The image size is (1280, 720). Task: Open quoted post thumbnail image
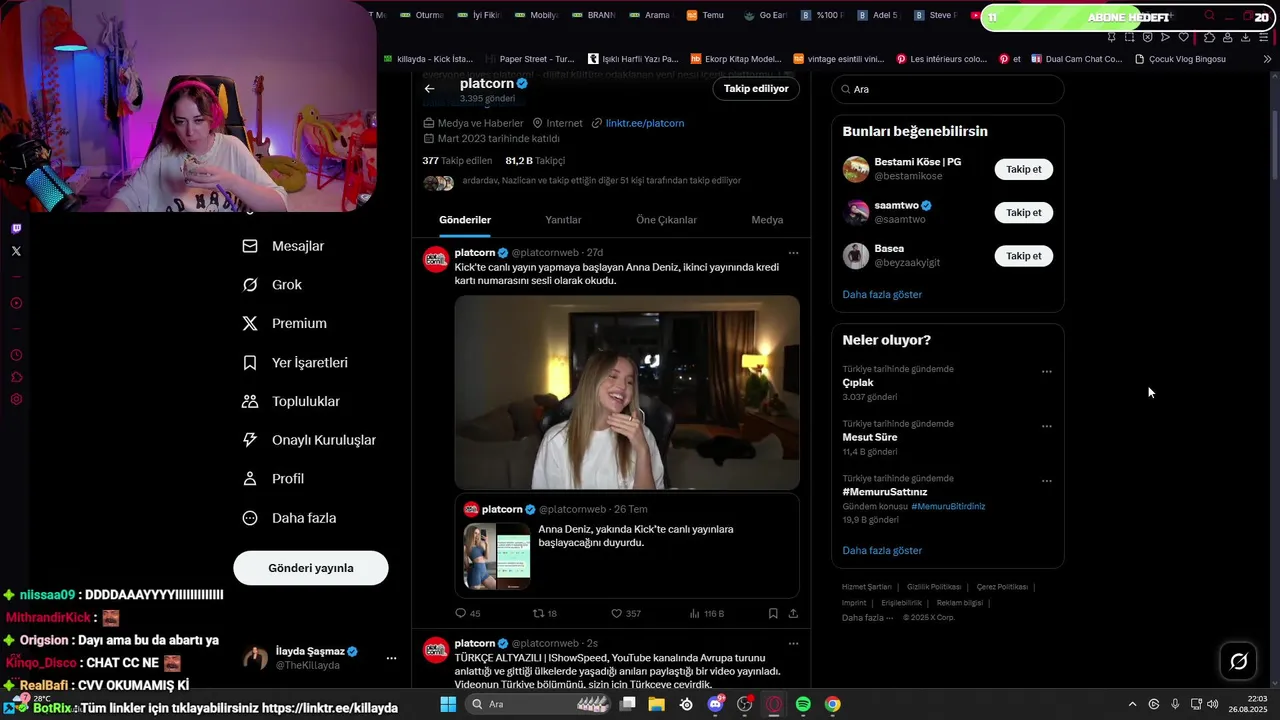[497, 556]
